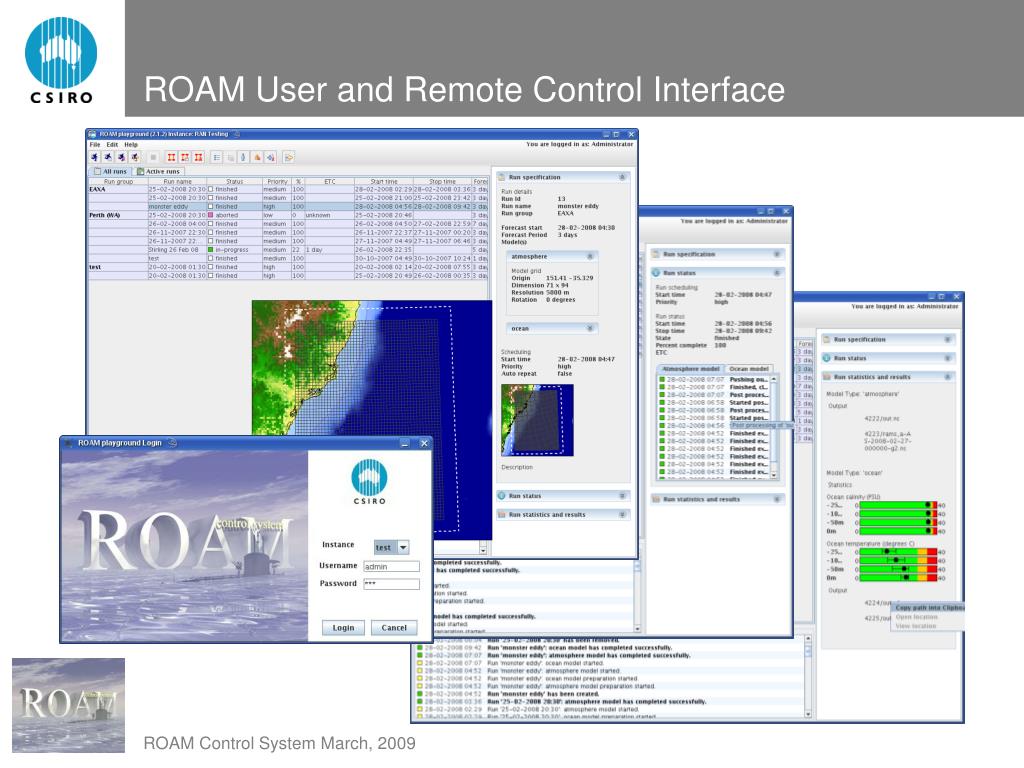Image resolution: width=1024 pixels, height=768 pixels.
Task: Expand the ocean model section
Action: click(x=590, y=328)
